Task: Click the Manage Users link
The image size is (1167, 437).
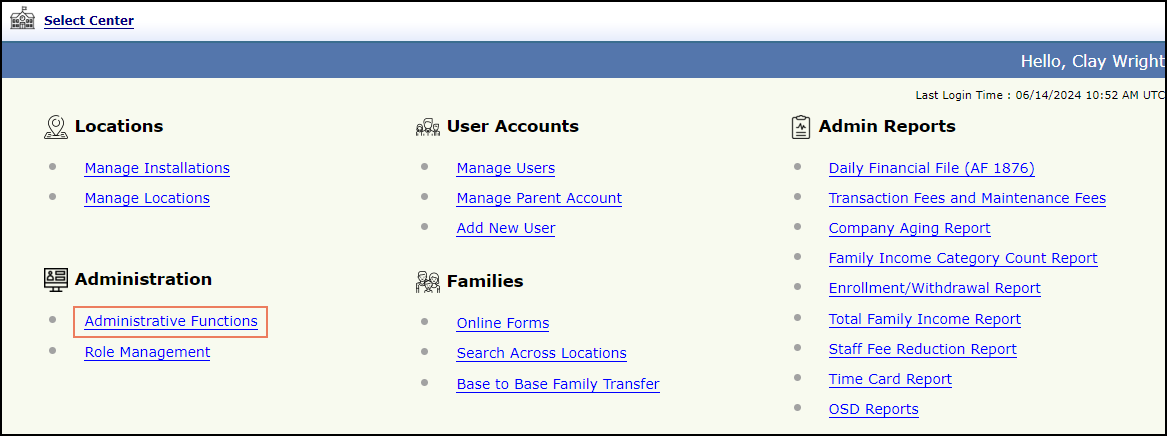Action: point(505,168)
